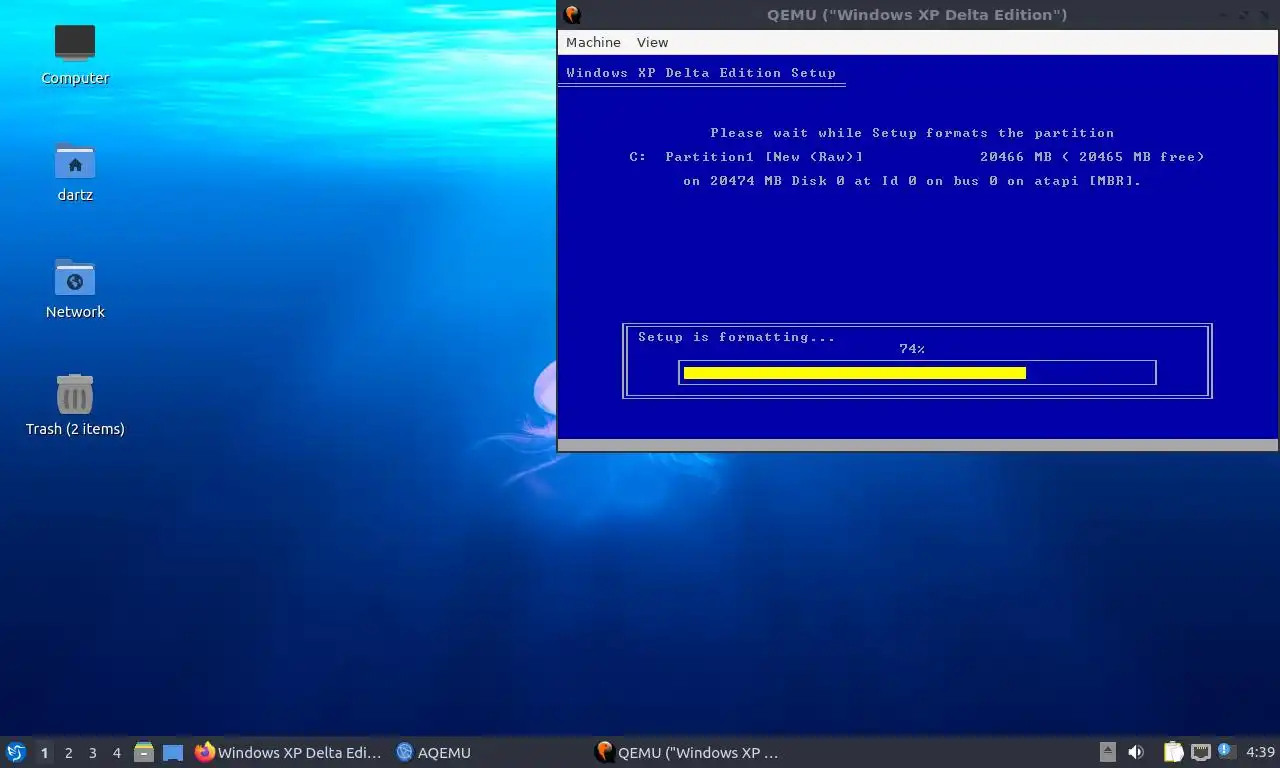This screenshot has width=1280, height=768.
Task: Open the volume control in the tray
Action: (1136, 752)
